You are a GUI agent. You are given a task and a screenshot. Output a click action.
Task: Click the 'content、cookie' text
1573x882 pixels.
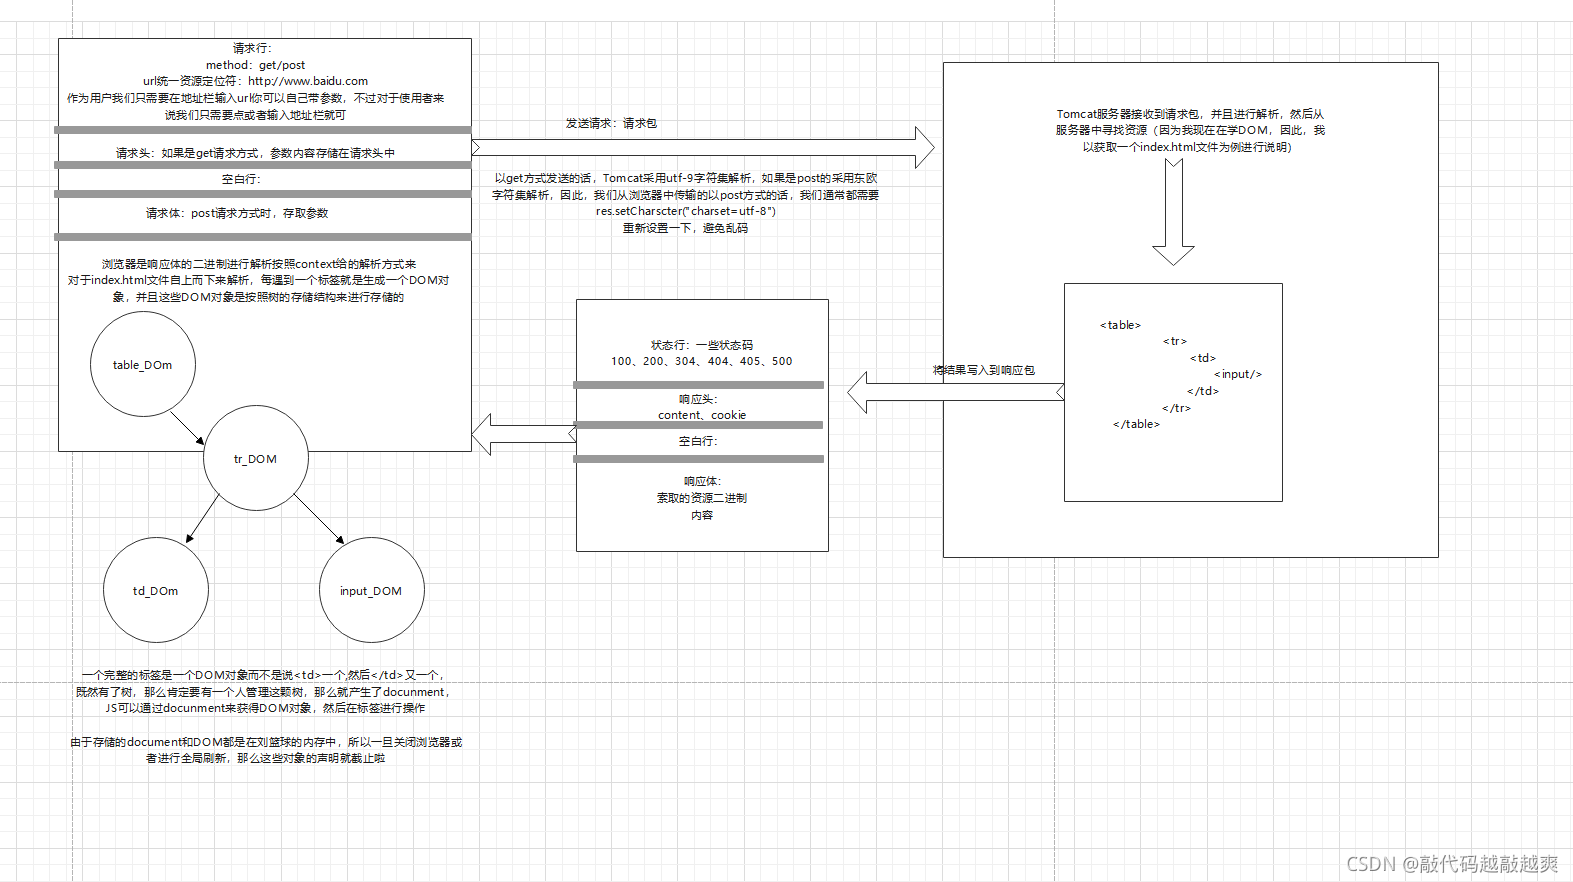[702, 415]
